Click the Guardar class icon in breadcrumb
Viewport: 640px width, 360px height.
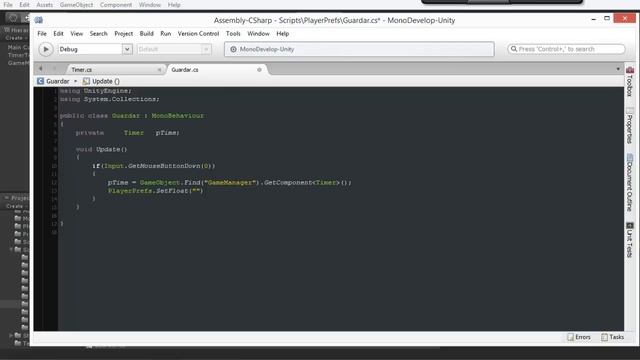[40, 81]
